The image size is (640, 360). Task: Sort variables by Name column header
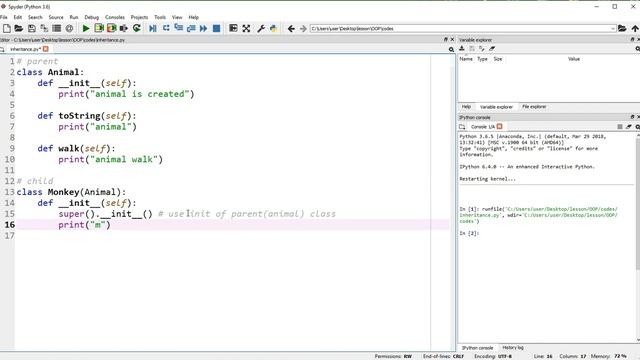point(466,59)
